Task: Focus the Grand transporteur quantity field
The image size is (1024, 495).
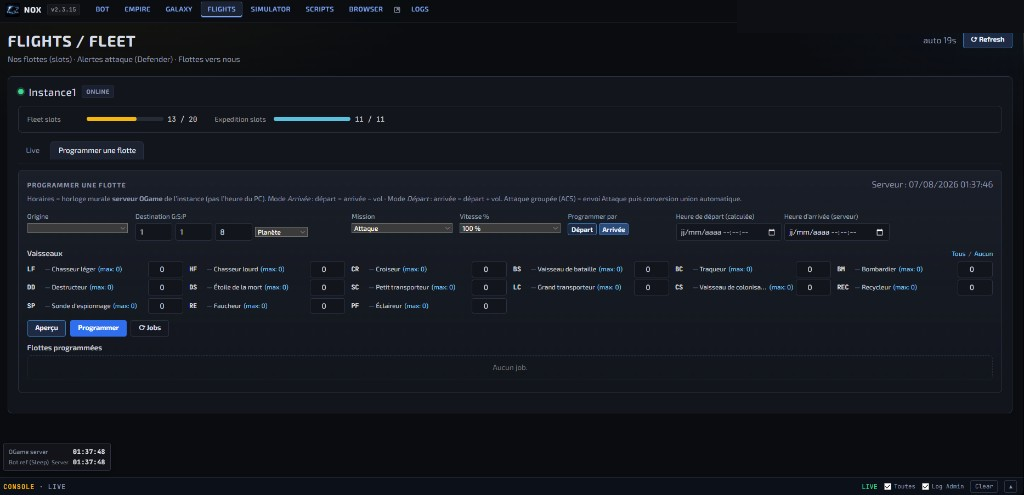Action: click(x=651, y=287)
